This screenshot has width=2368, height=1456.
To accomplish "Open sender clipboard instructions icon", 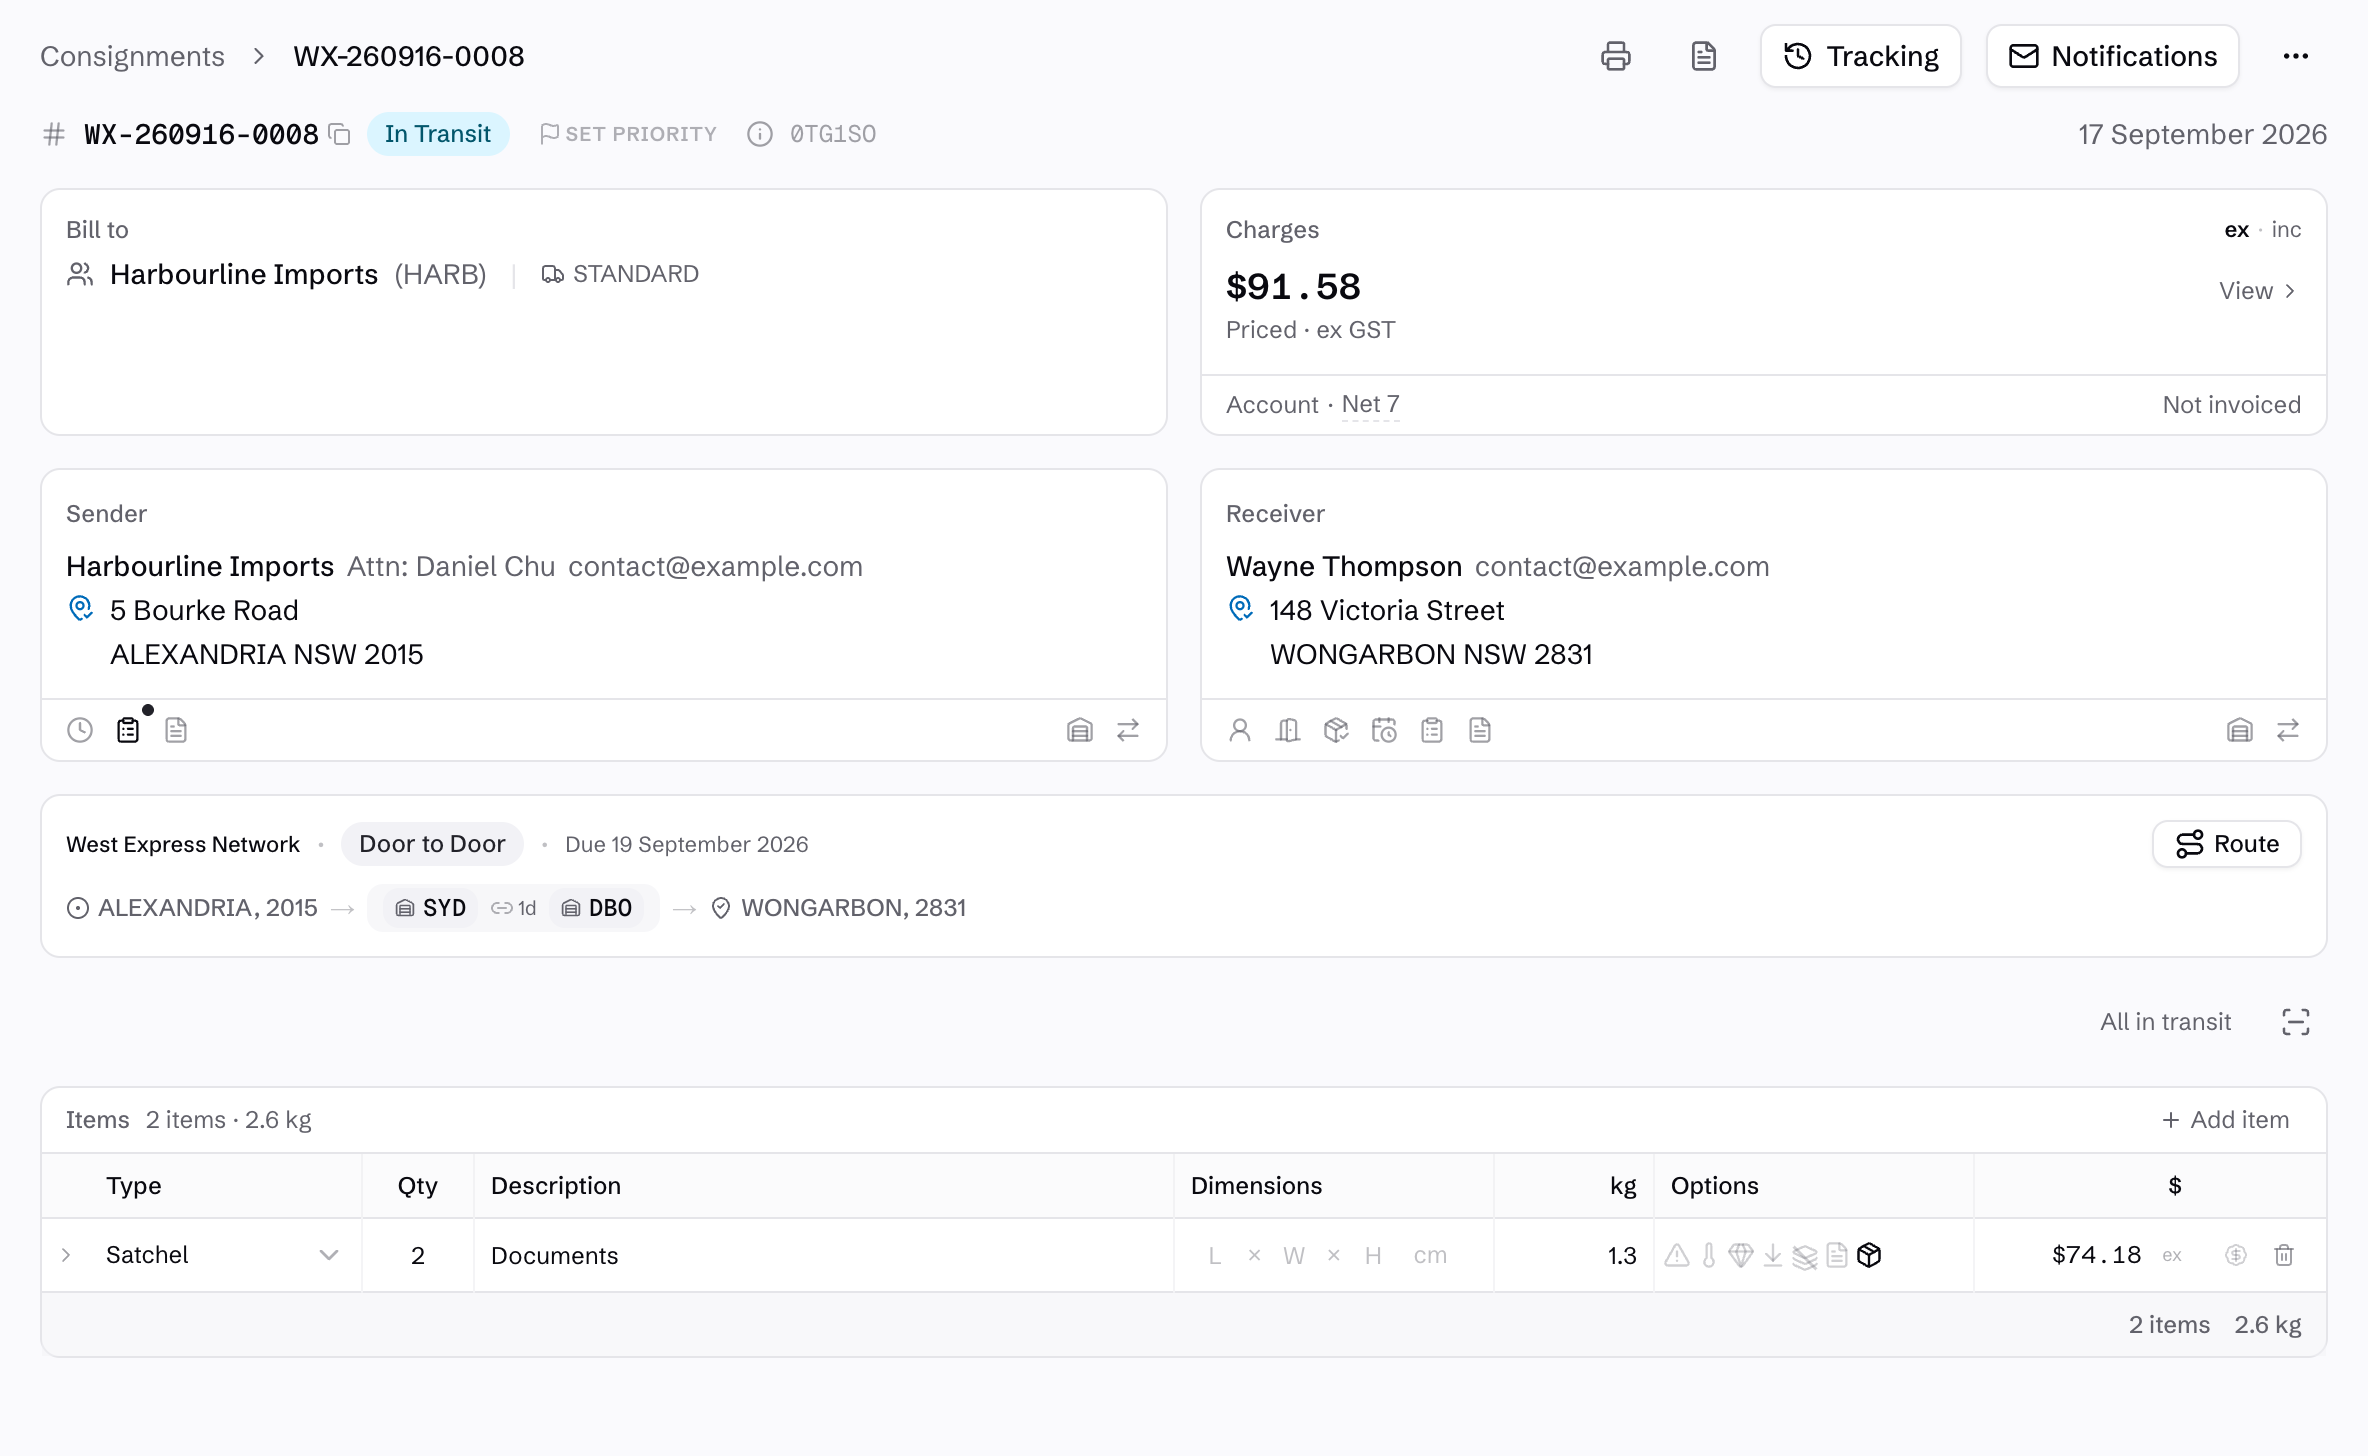I will point(128,730).
